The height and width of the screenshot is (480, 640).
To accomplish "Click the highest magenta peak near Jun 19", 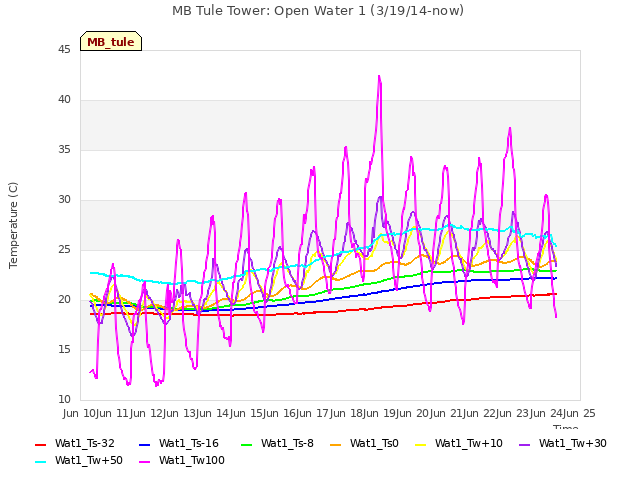I will coord(379,76).
